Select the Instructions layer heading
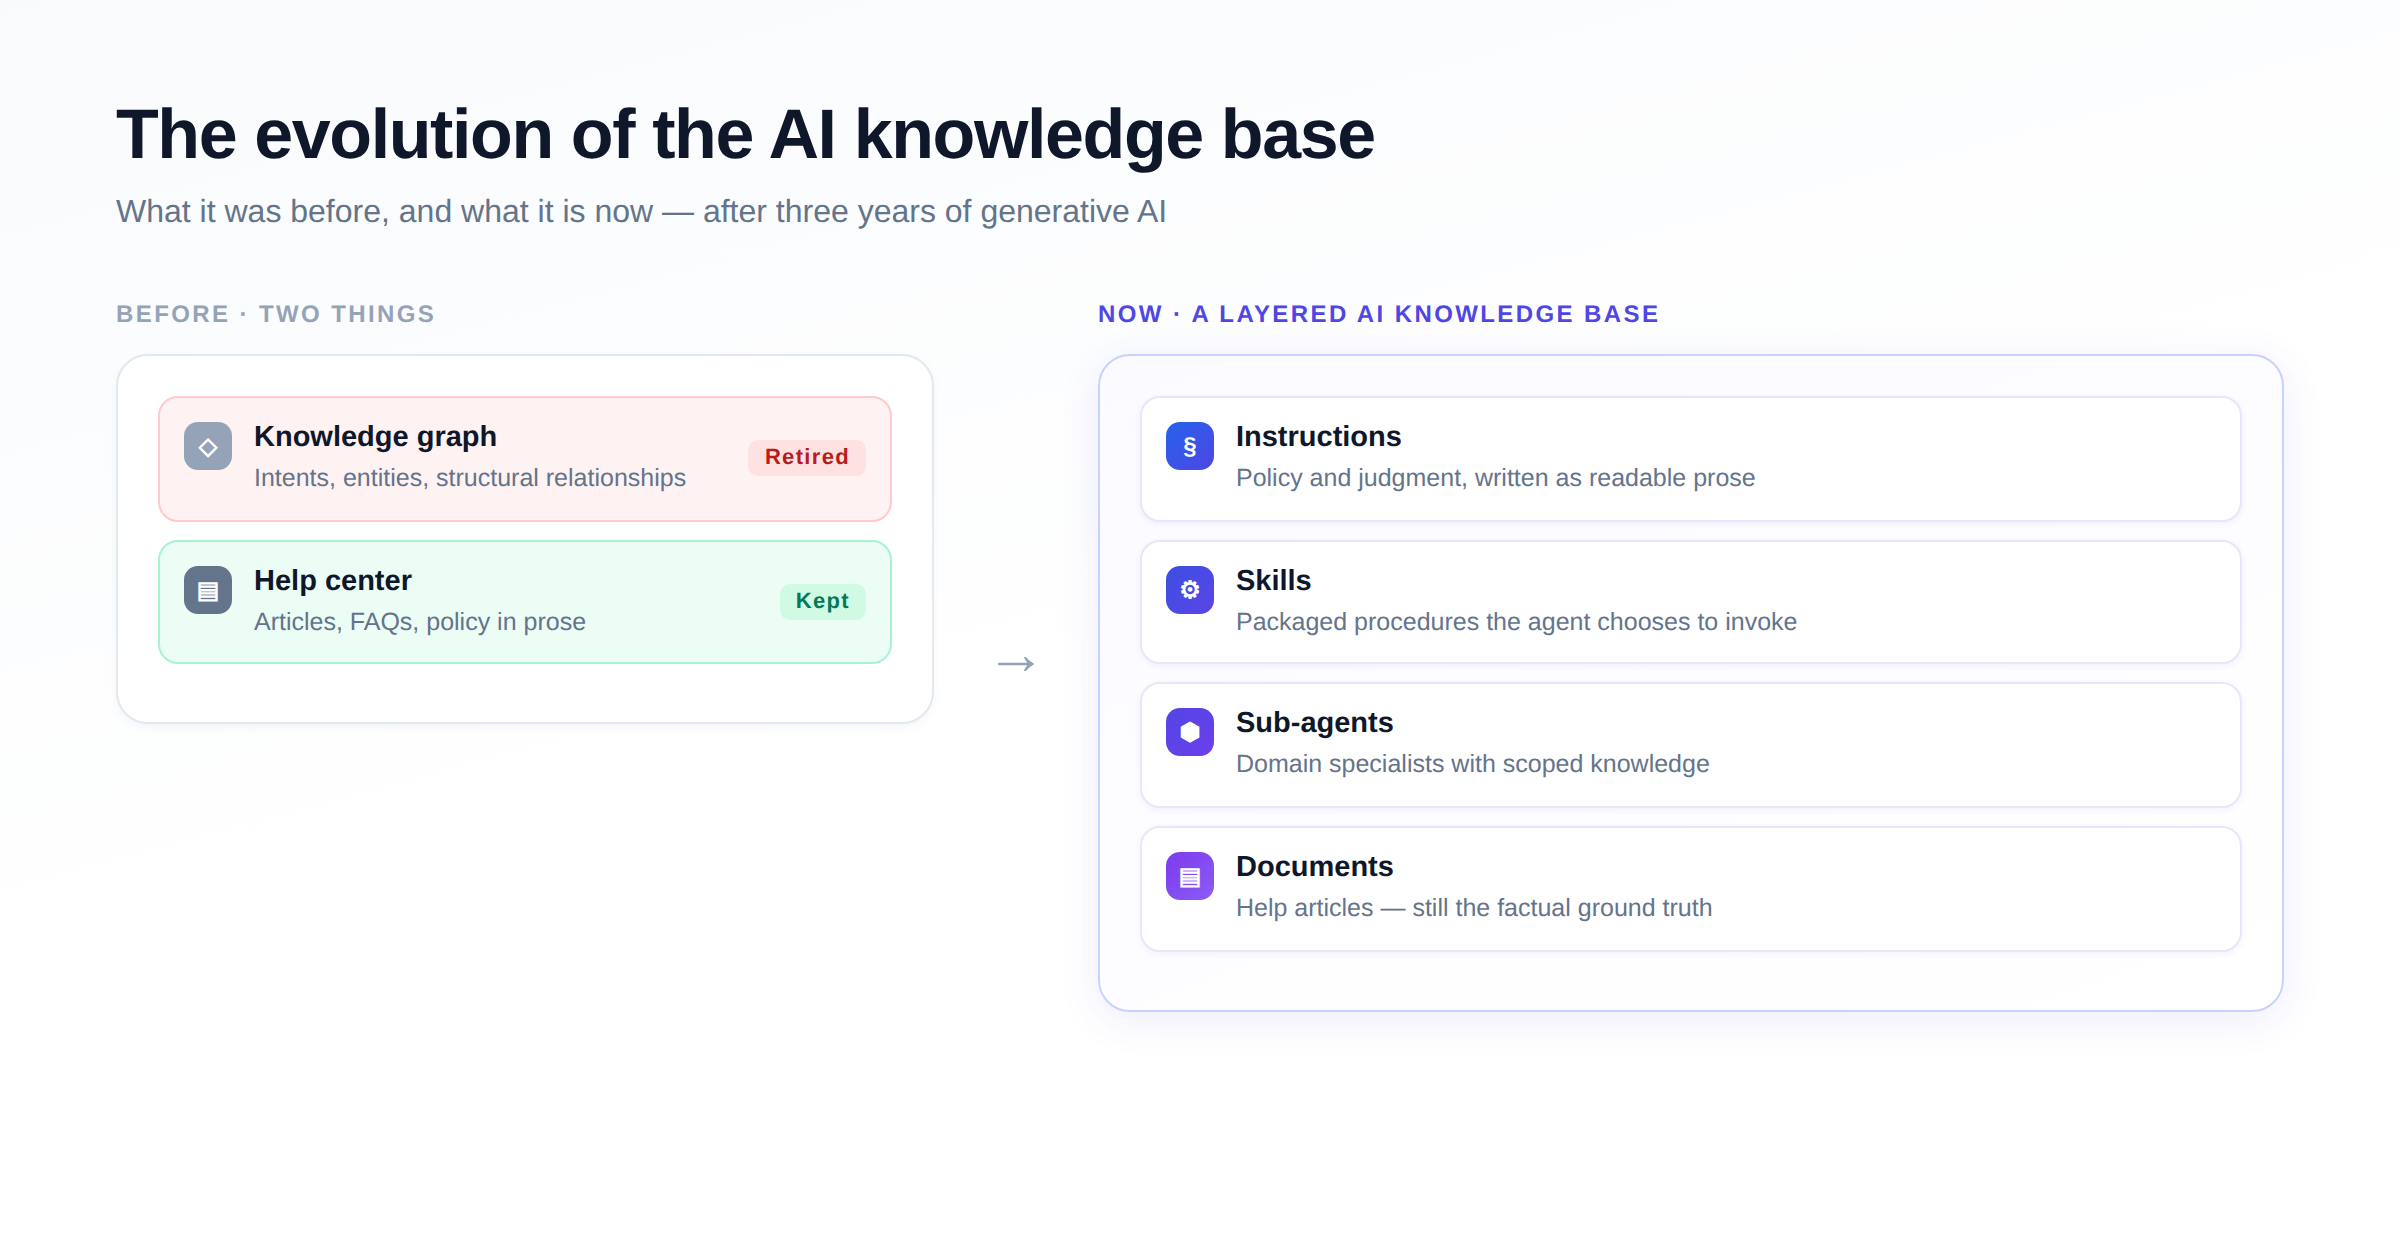This screenshot has height=1240, width=2400. click(1318, 436)
